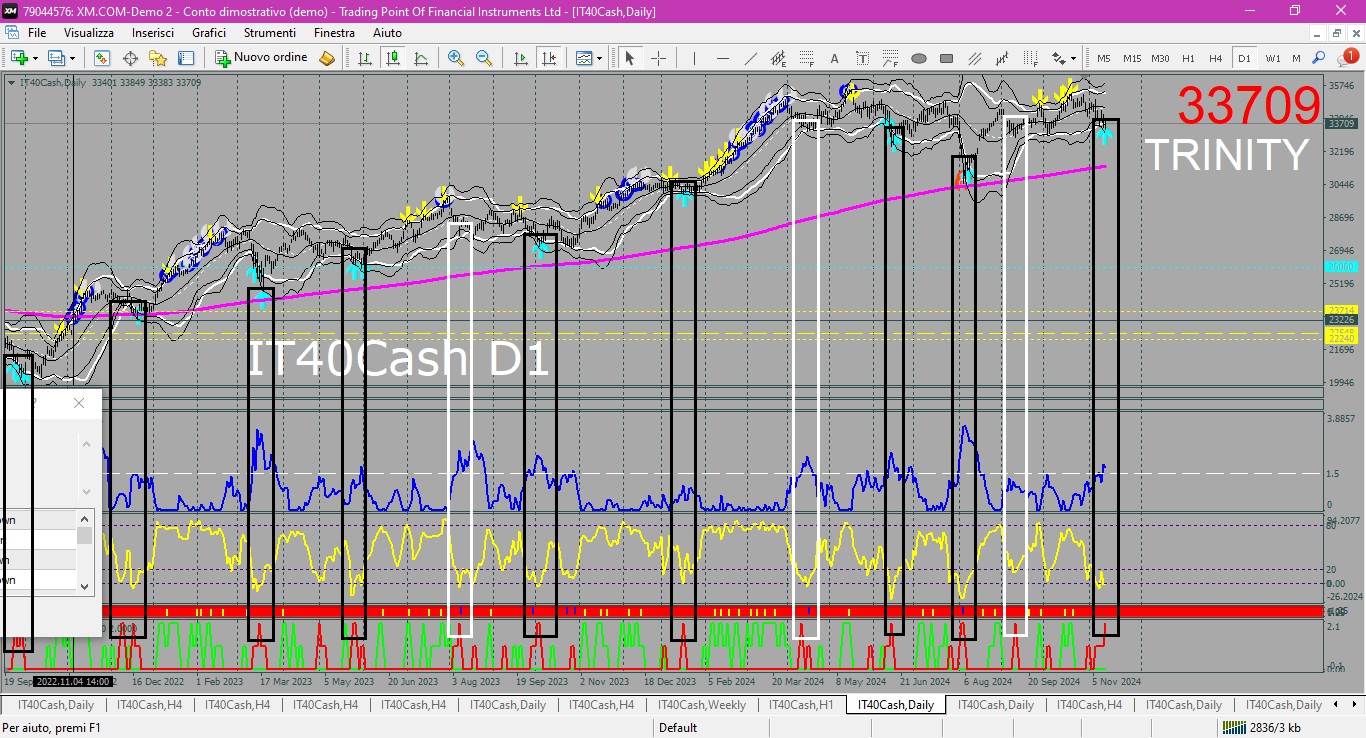Open the Navigator favorites icon

click(158, 58)
